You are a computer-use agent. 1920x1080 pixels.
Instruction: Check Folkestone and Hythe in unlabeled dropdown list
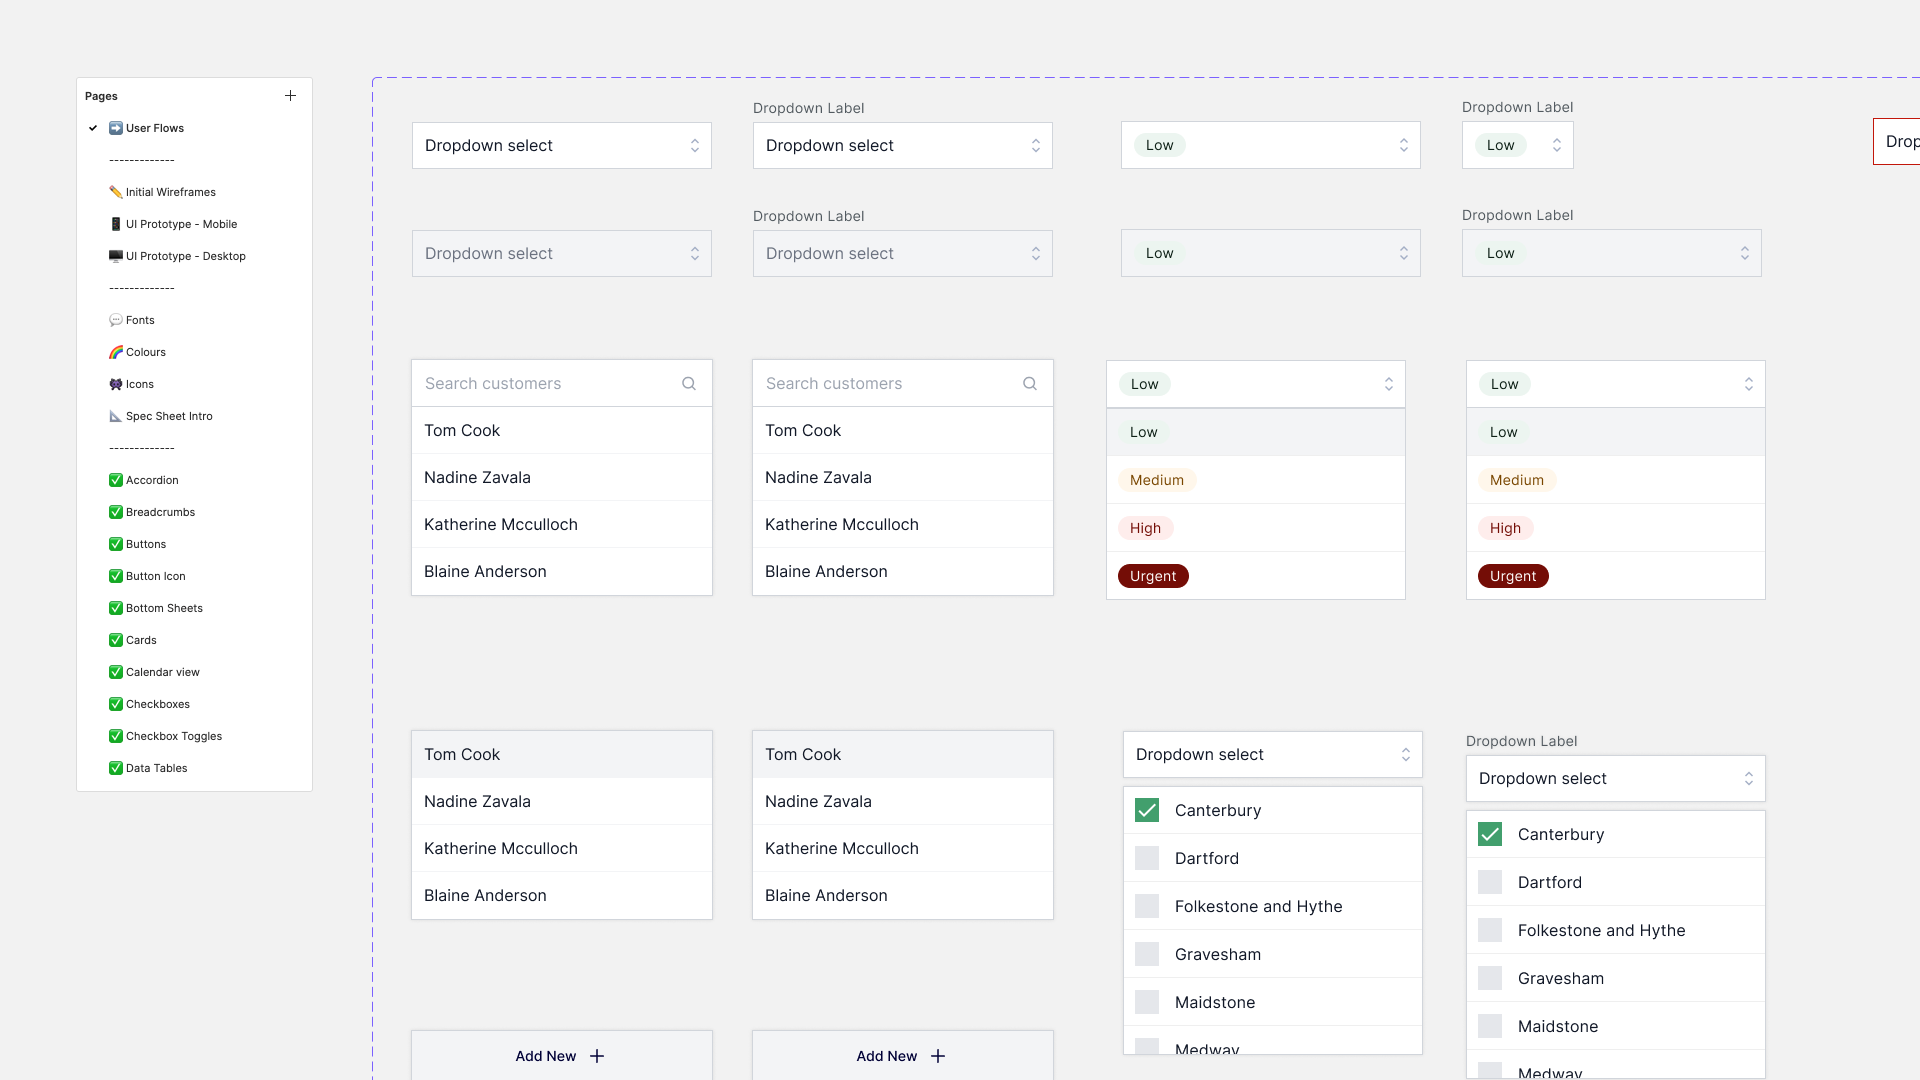1147,906
